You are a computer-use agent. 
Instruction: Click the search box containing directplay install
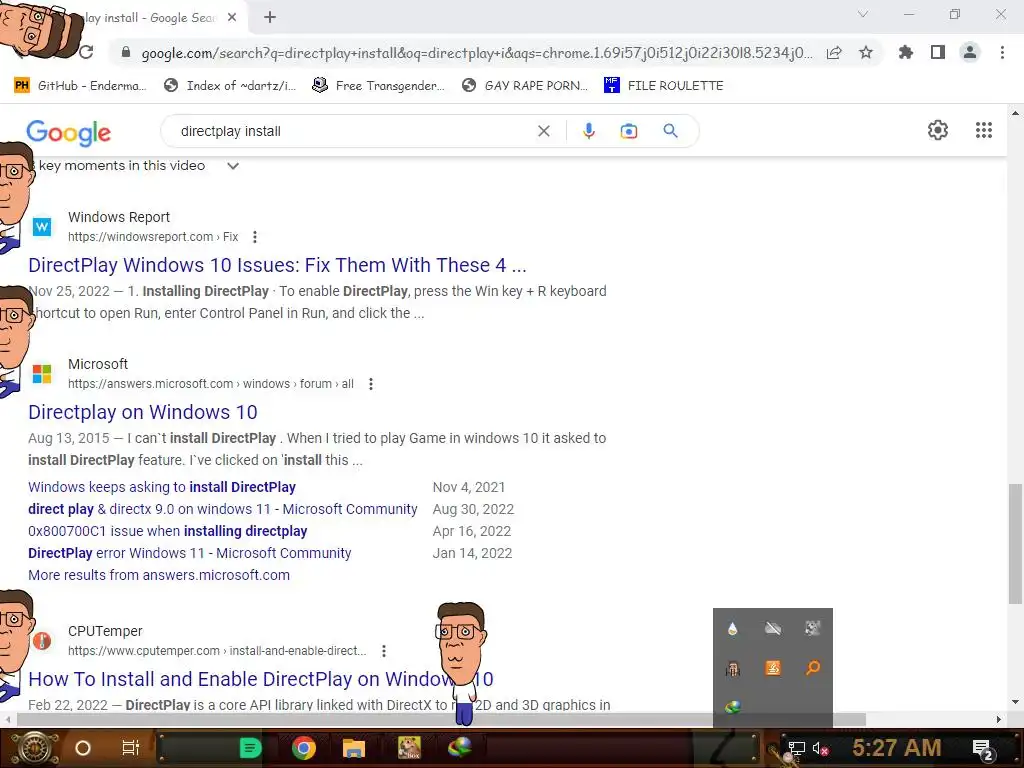coord(353,131)
